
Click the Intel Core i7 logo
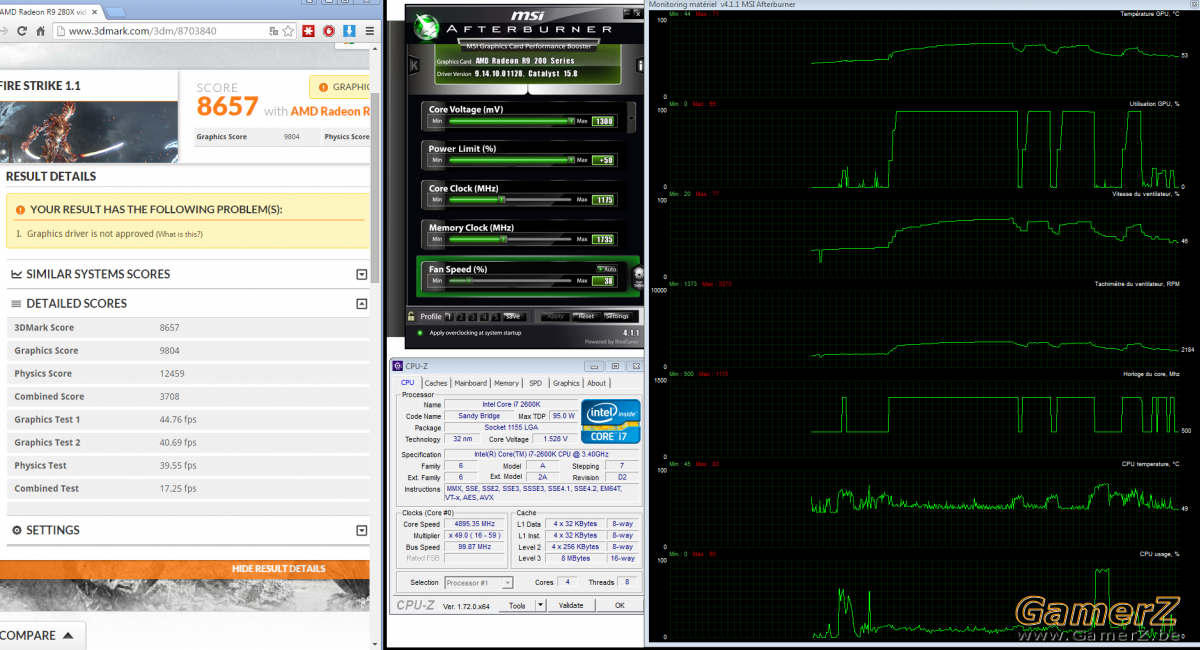[611, 421]
